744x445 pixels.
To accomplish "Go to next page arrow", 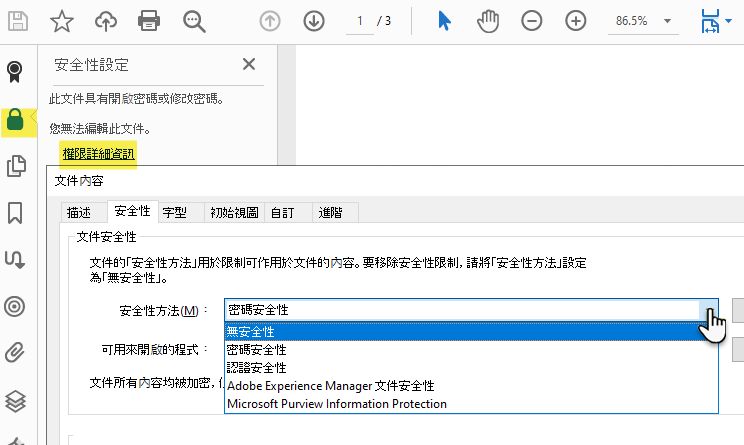I will (x=314, y=21).
